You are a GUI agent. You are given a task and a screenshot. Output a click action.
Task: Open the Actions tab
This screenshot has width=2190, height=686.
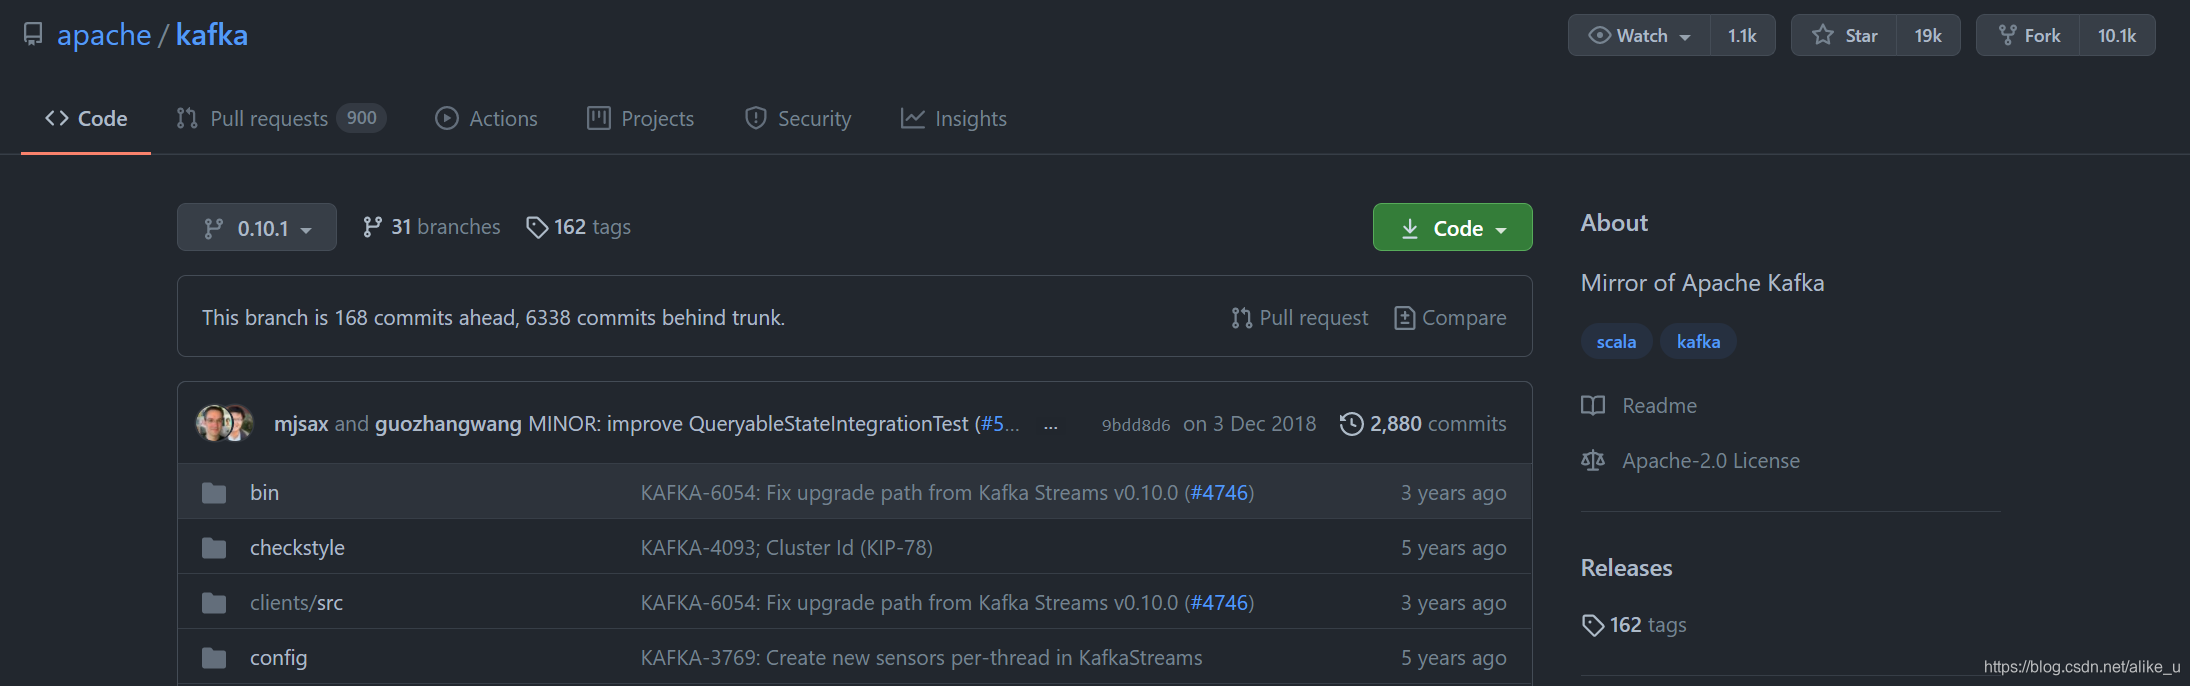point(486,118)
